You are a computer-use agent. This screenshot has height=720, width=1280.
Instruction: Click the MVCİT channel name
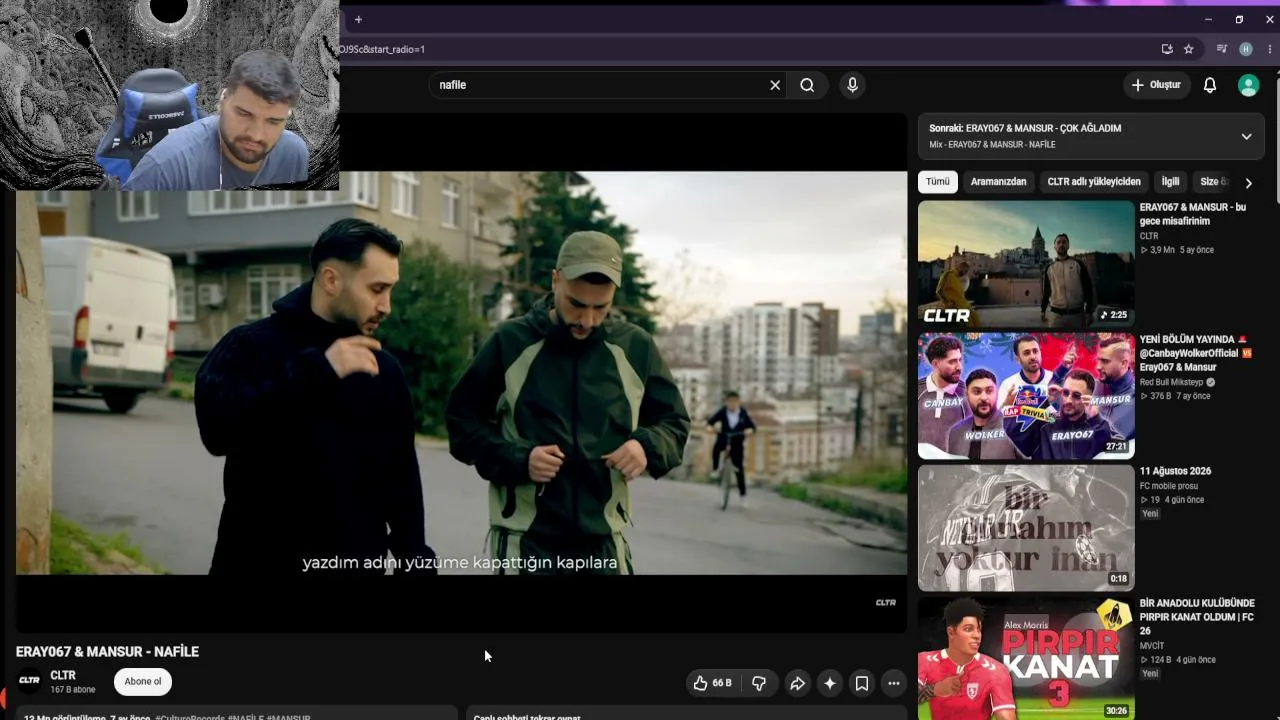[1152, 646]
